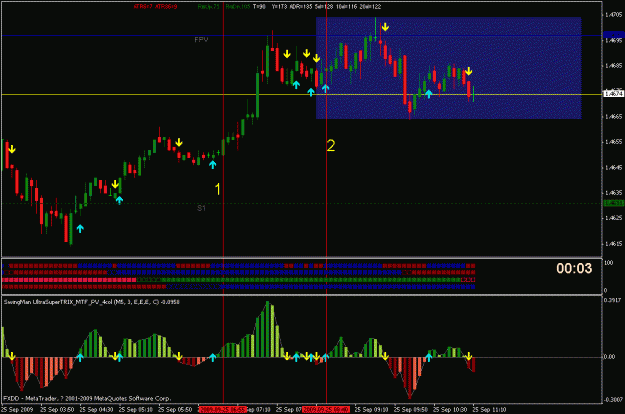Click the S1 support label
The height and width of the screenshot is (414, 625).
coord(201,208)
